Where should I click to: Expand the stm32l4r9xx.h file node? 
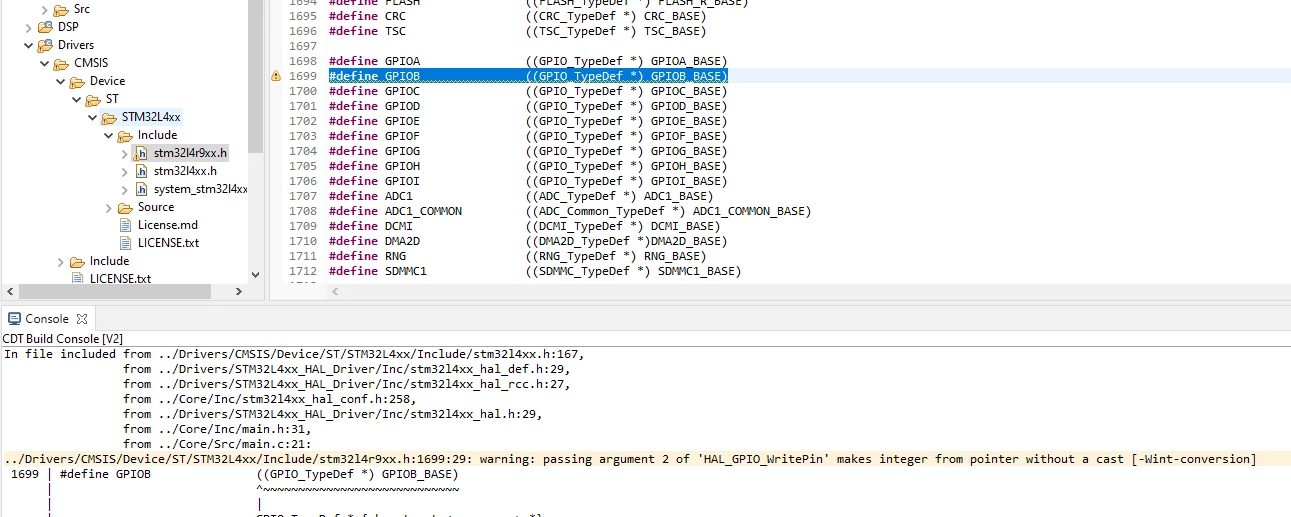click(124, 153)
